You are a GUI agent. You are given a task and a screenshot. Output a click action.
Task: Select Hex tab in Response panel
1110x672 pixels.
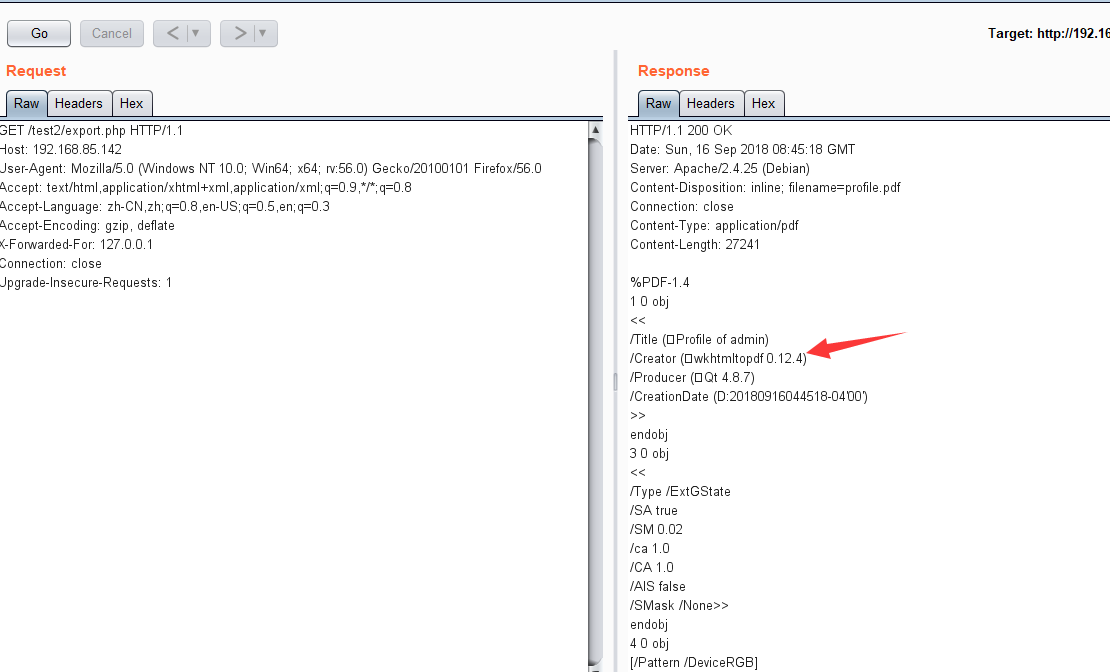pos(763,103)
